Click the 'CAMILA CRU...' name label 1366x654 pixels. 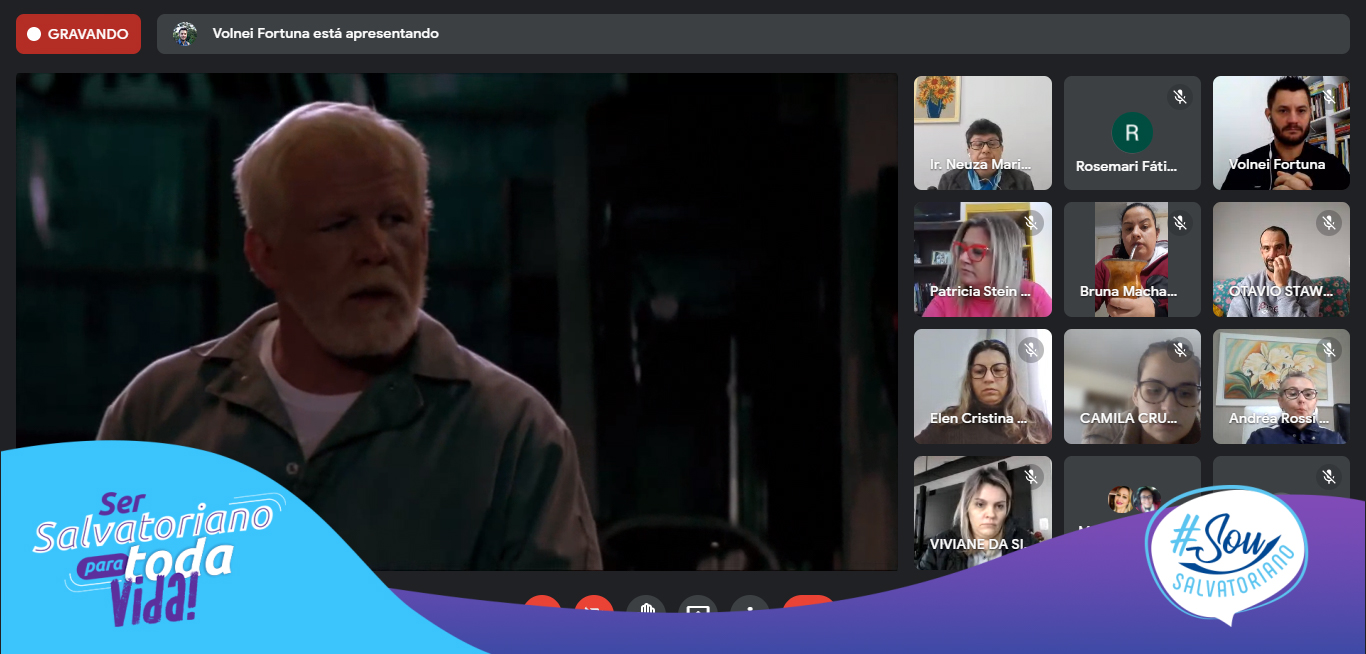(x=1129, y=419)
